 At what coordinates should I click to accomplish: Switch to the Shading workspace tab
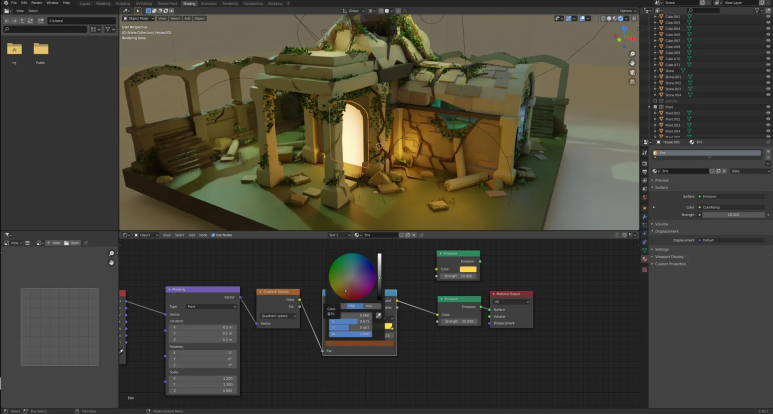tap(188, 3)
